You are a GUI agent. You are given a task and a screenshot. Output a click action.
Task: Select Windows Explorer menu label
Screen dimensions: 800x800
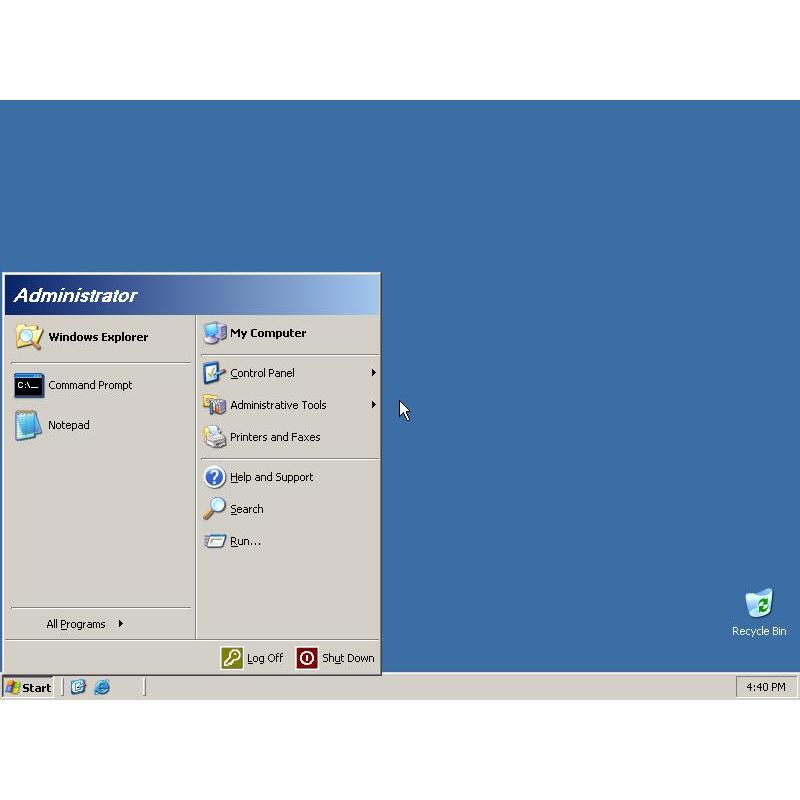(x=98, y=337)
